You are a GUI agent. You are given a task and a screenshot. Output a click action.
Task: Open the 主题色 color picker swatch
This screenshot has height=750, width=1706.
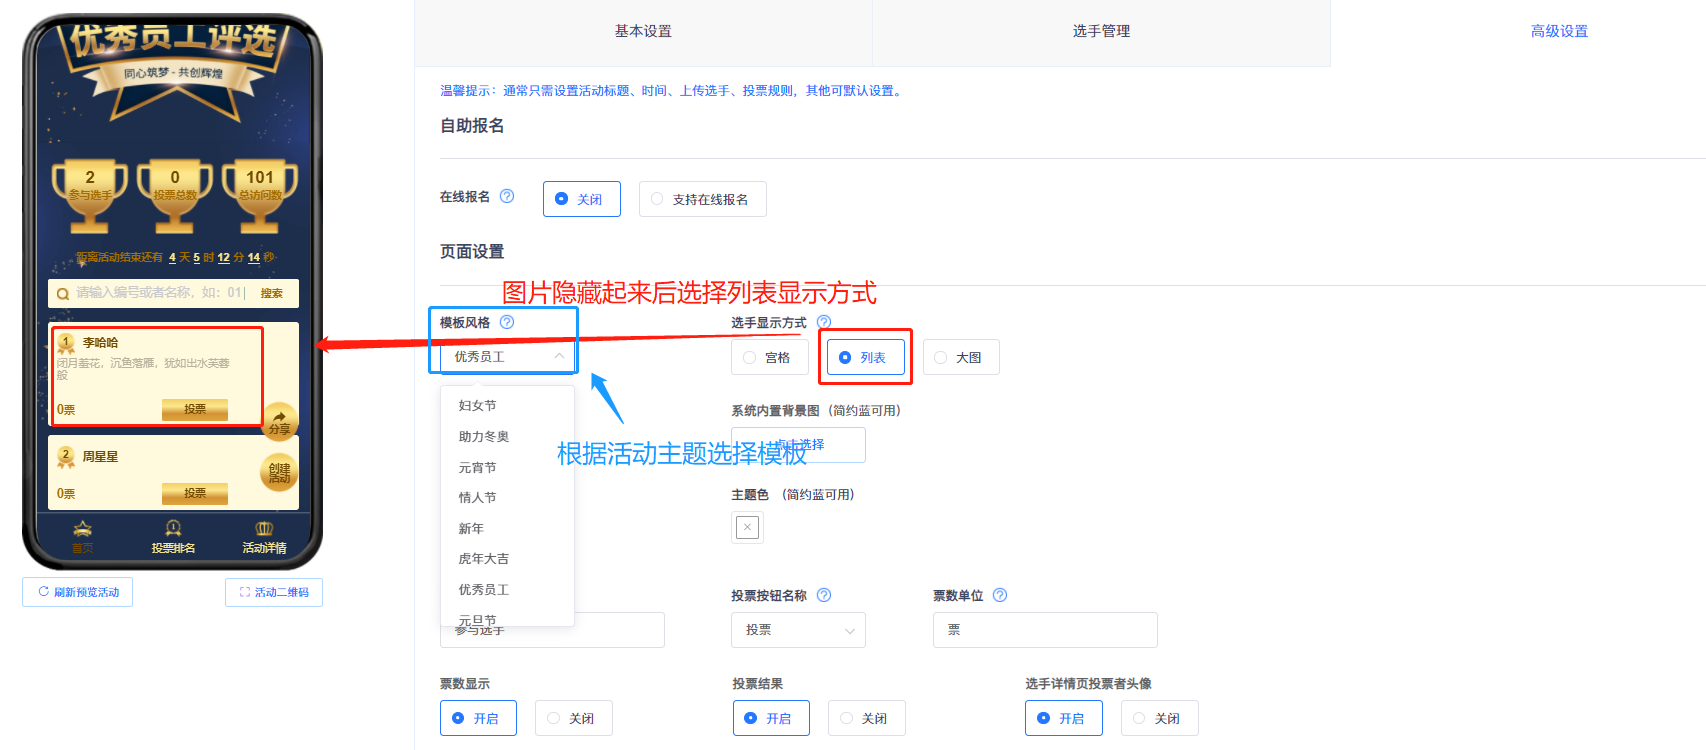click(x=747, y=527)
